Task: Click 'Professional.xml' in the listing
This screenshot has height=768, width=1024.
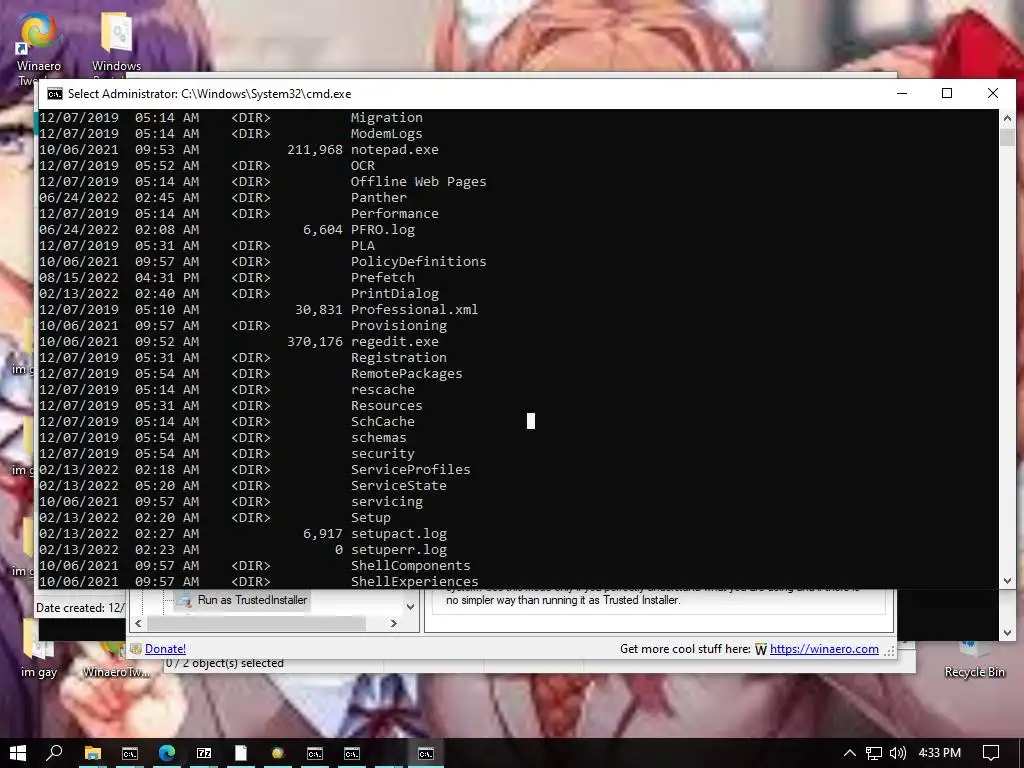Action: tap(414, 310)
